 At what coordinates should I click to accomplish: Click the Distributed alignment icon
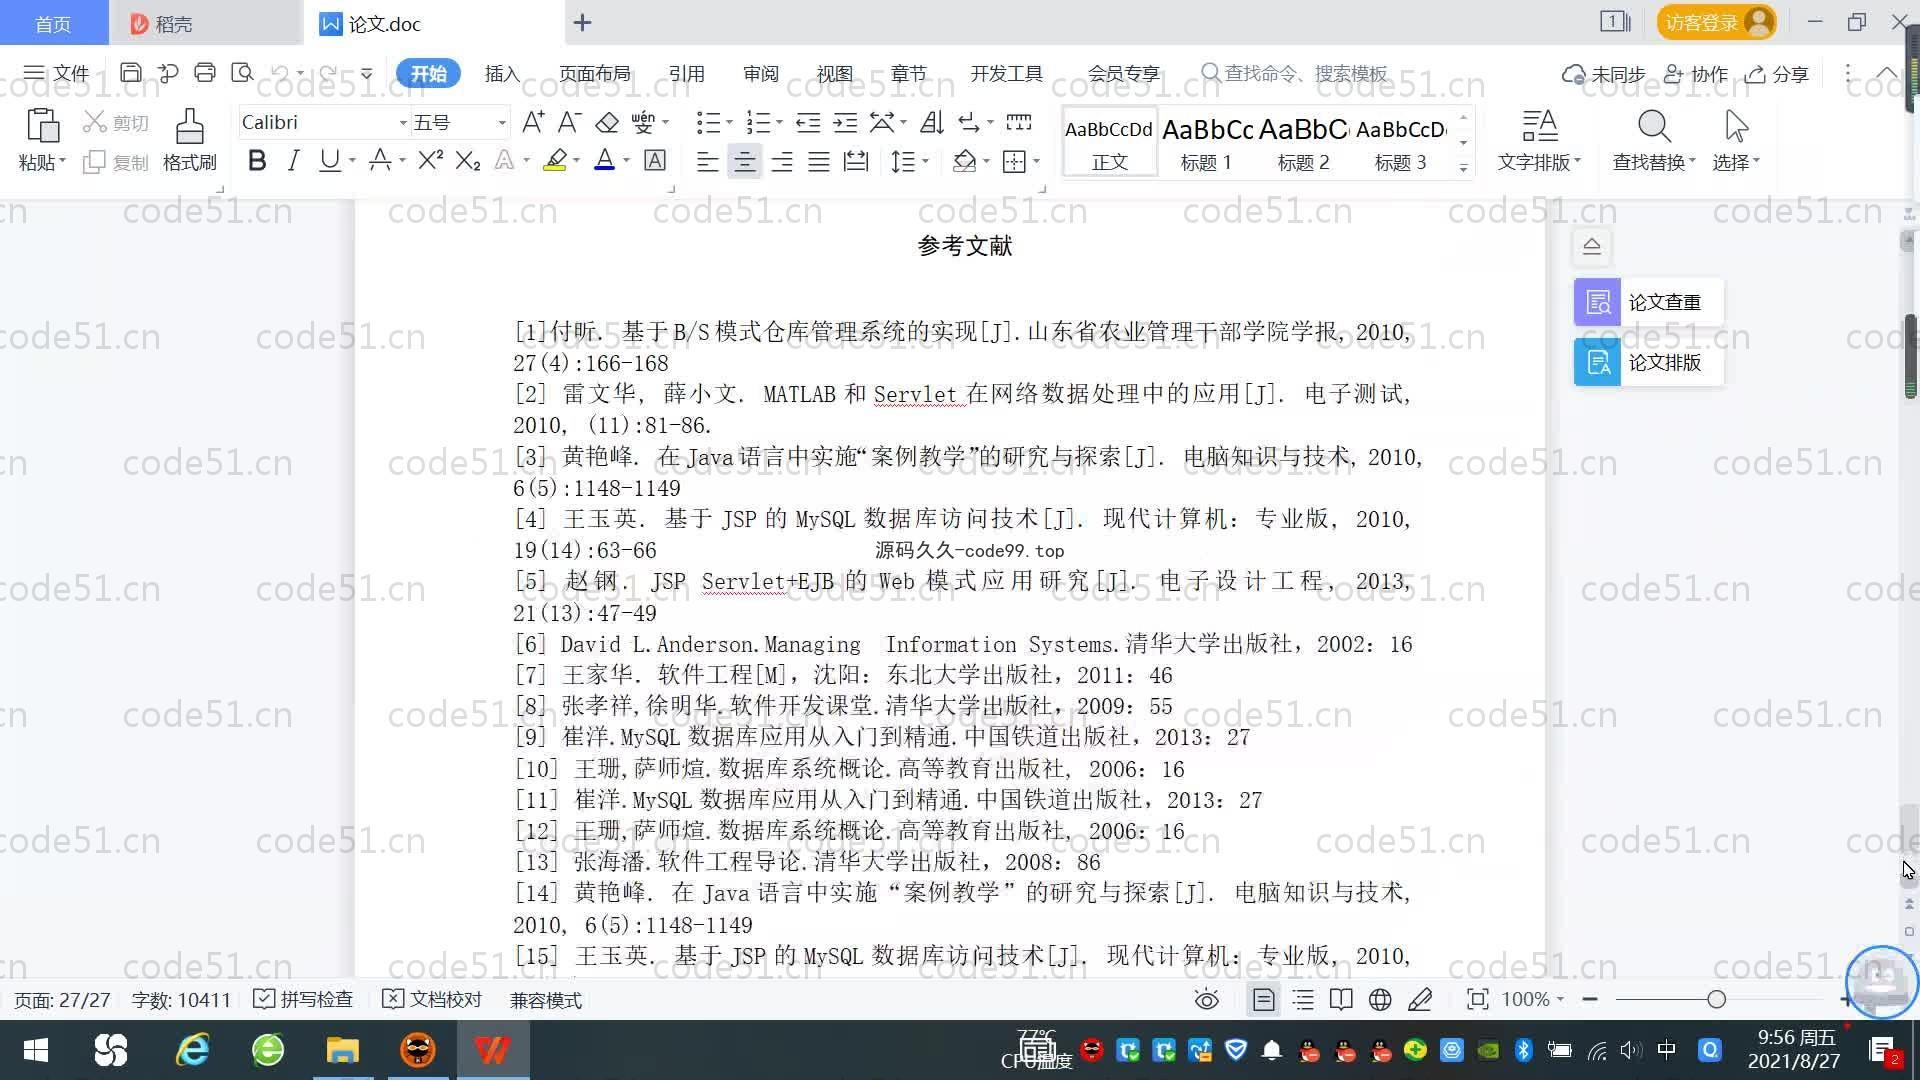(856, 161)
